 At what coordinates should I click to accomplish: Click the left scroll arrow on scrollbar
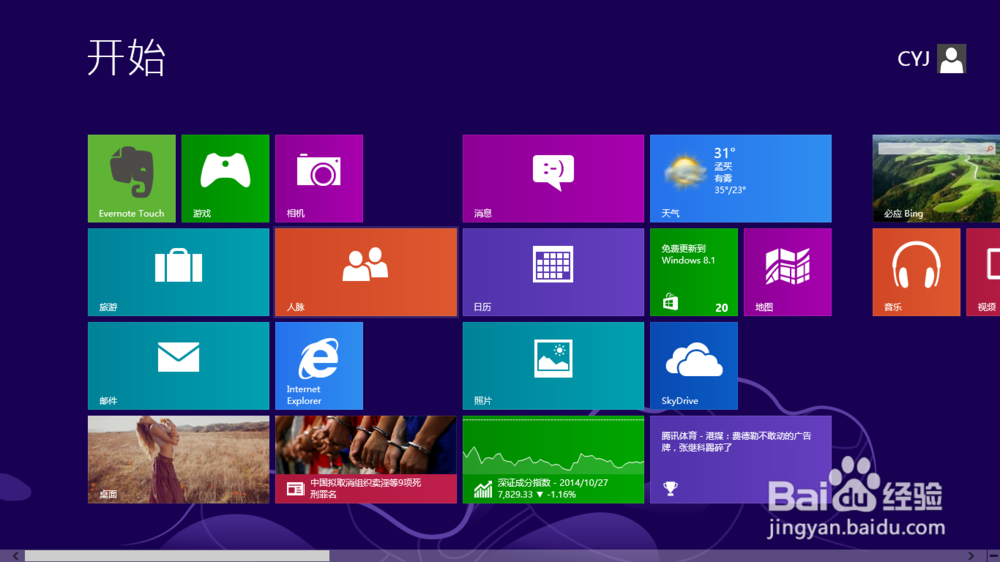tap(15, 556)
